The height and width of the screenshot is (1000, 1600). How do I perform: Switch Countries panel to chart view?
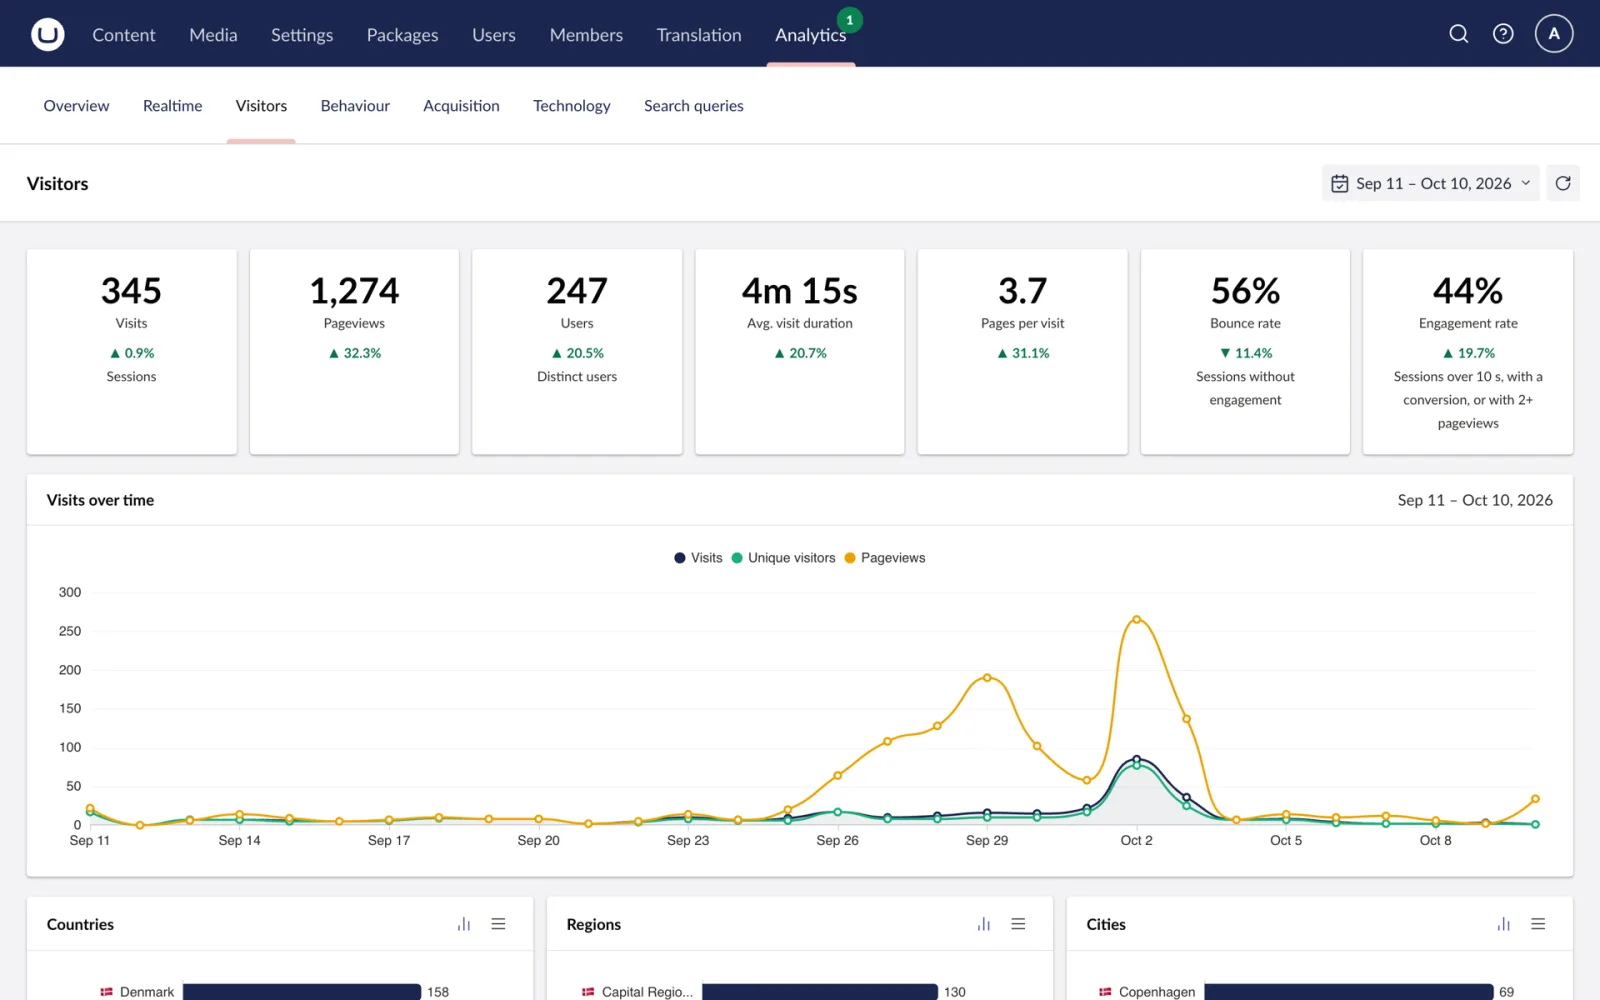click(464, 924)
